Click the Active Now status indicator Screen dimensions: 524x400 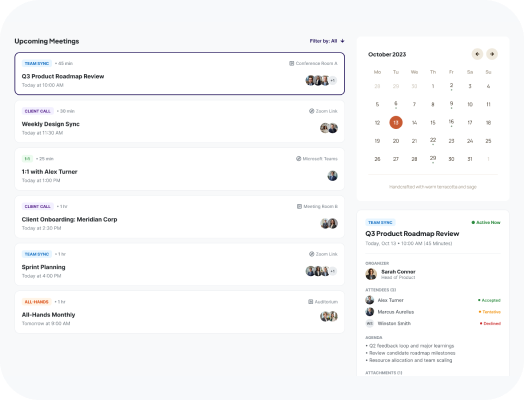point(486,223)
